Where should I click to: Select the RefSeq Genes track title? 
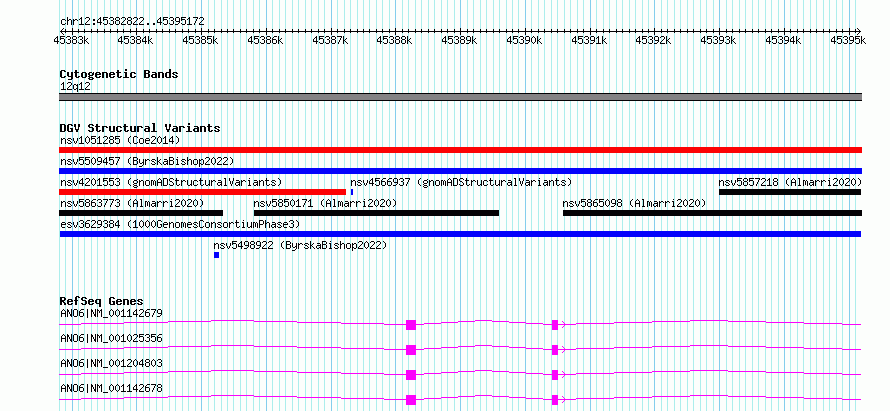click(102, 301)
